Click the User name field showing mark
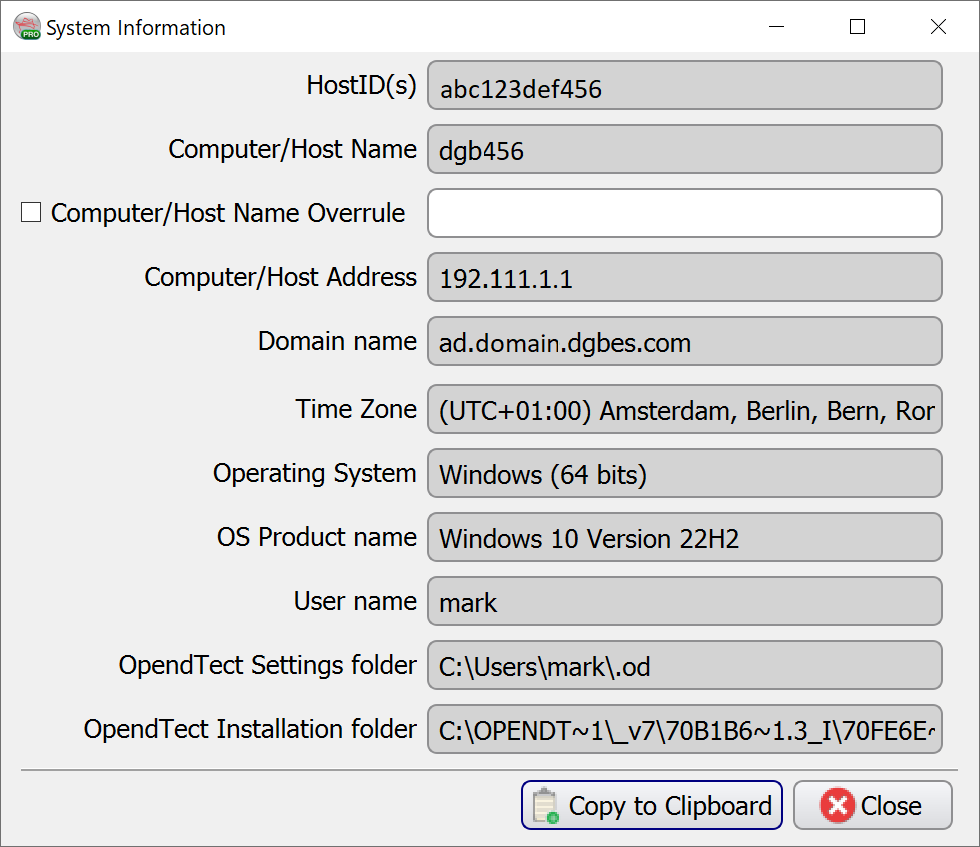This screenshot has width=980, height=847. pyautogui.click(x=685, y=602)
